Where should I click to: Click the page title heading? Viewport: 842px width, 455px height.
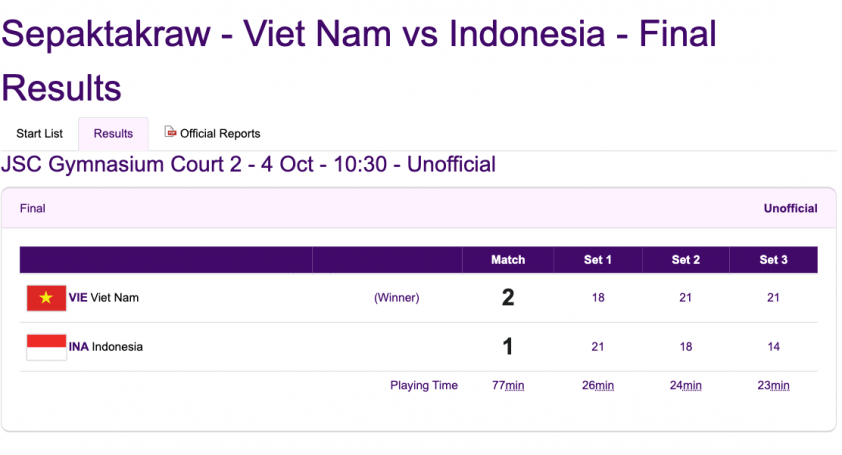click(x=359, y=60)
